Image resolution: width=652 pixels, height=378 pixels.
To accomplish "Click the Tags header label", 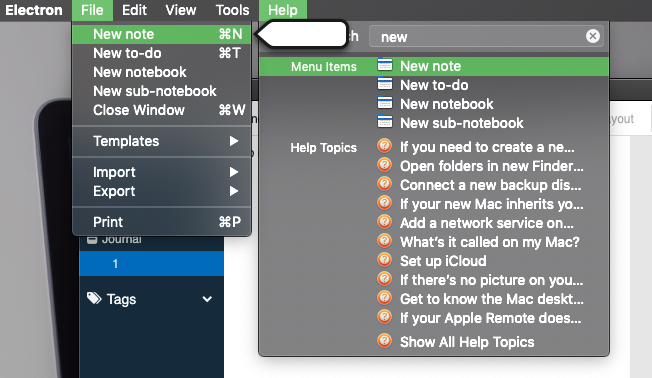I will 121,299.
